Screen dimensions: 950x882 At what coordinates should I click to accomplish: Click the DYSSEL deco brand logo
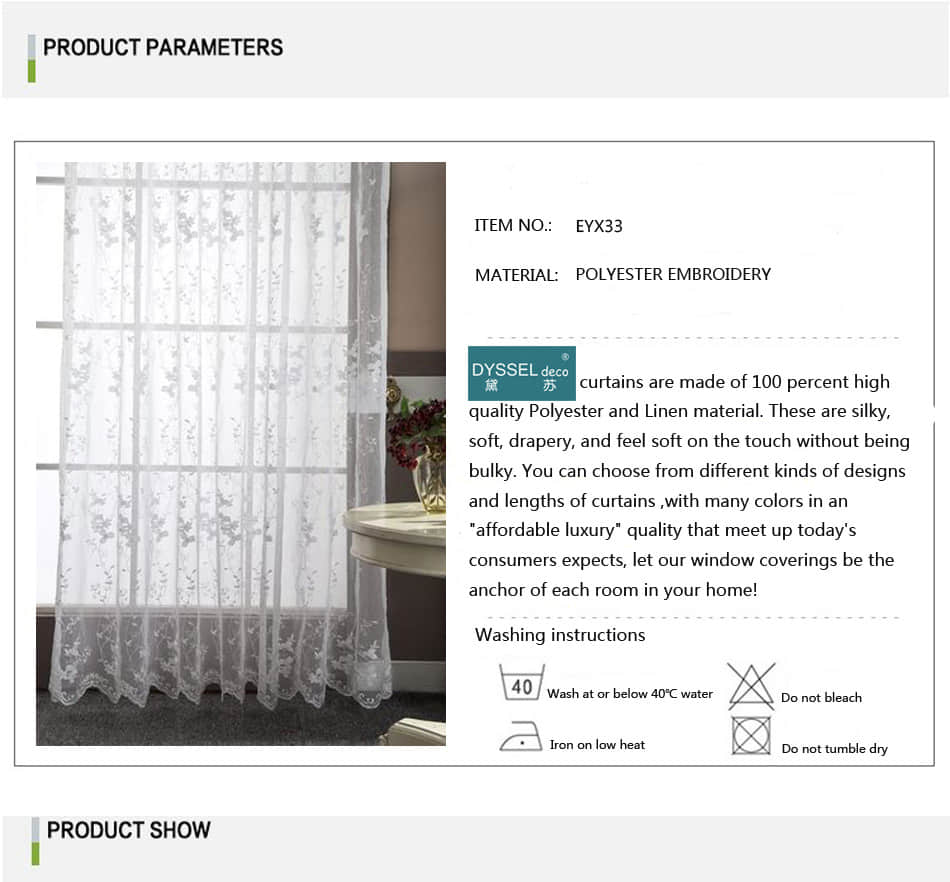coord(522,373)
